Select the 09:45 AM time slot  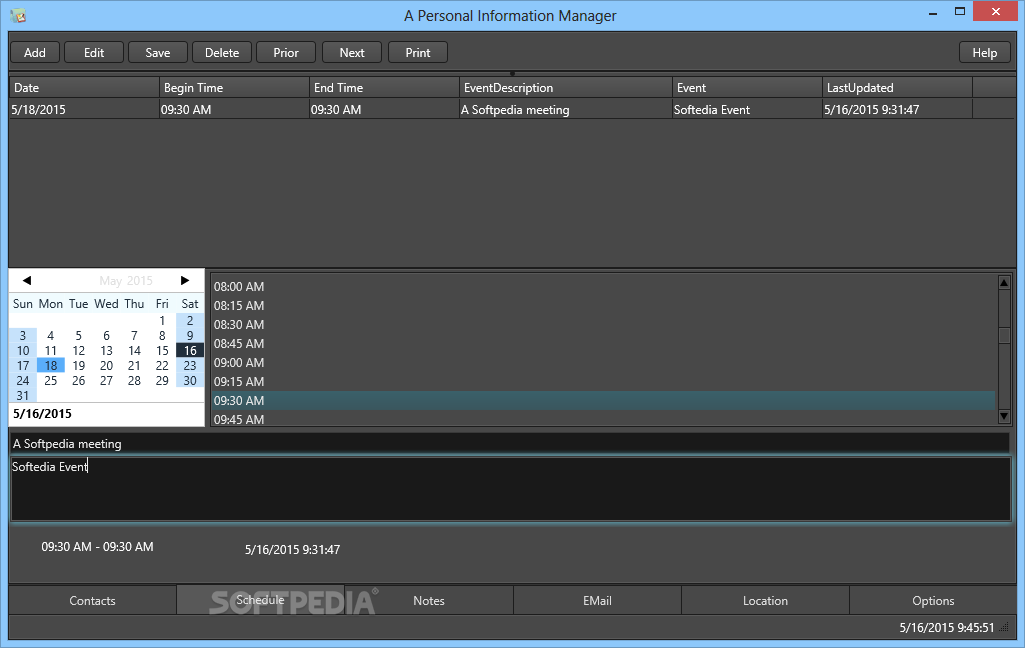603,418
